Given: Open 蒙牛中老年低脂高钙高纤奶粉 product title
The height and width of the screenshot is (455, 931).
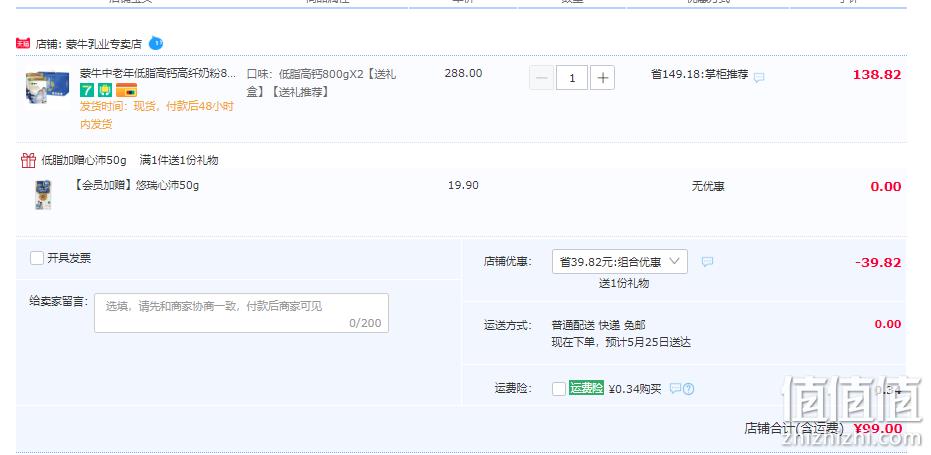Looking at the screenshot, I should click(158, 74).
